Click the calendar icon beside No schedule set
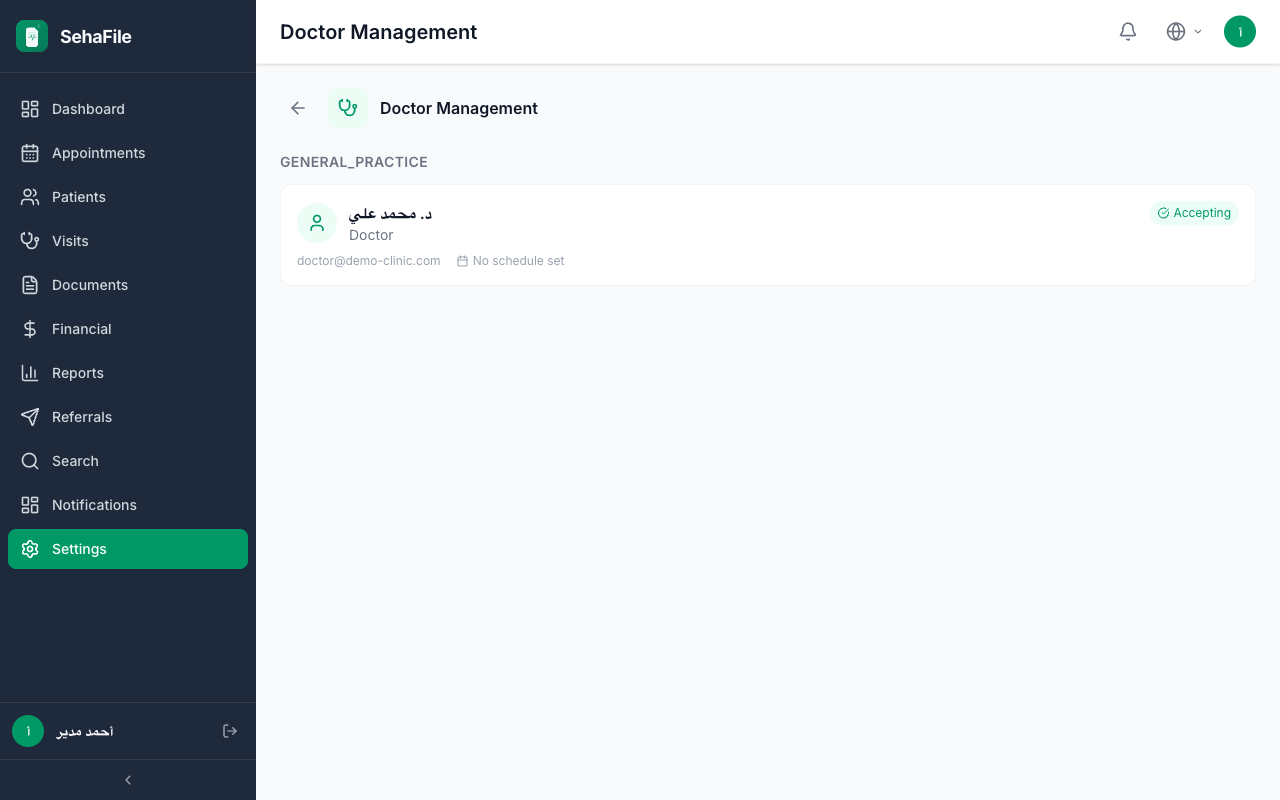 462,261
